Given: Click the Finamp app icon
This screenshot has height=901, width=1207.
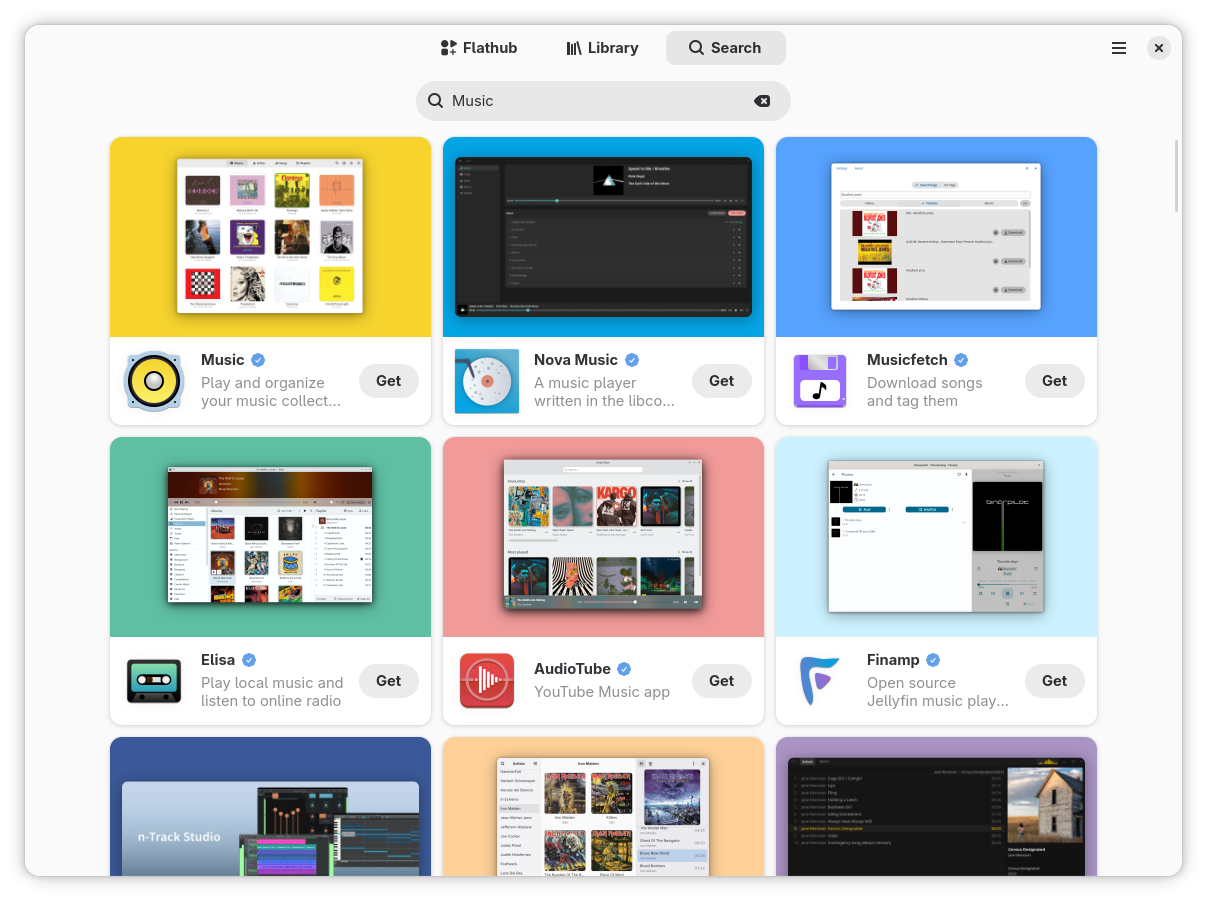Looking at the screenshot, I should coord(820,681).
